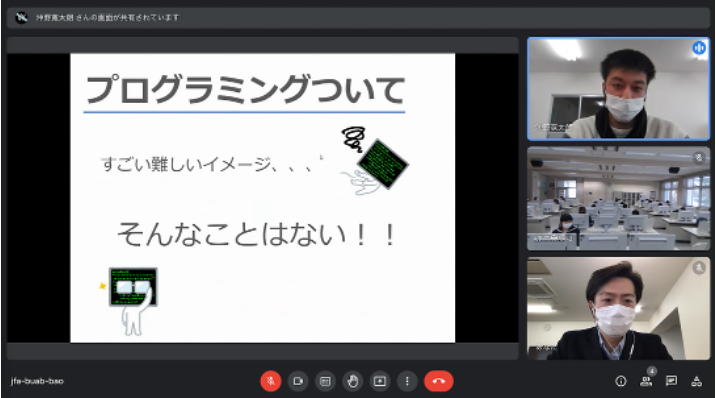Open the activities shapes icon
The height and width of the screenshot is (398, 716).
696,381
